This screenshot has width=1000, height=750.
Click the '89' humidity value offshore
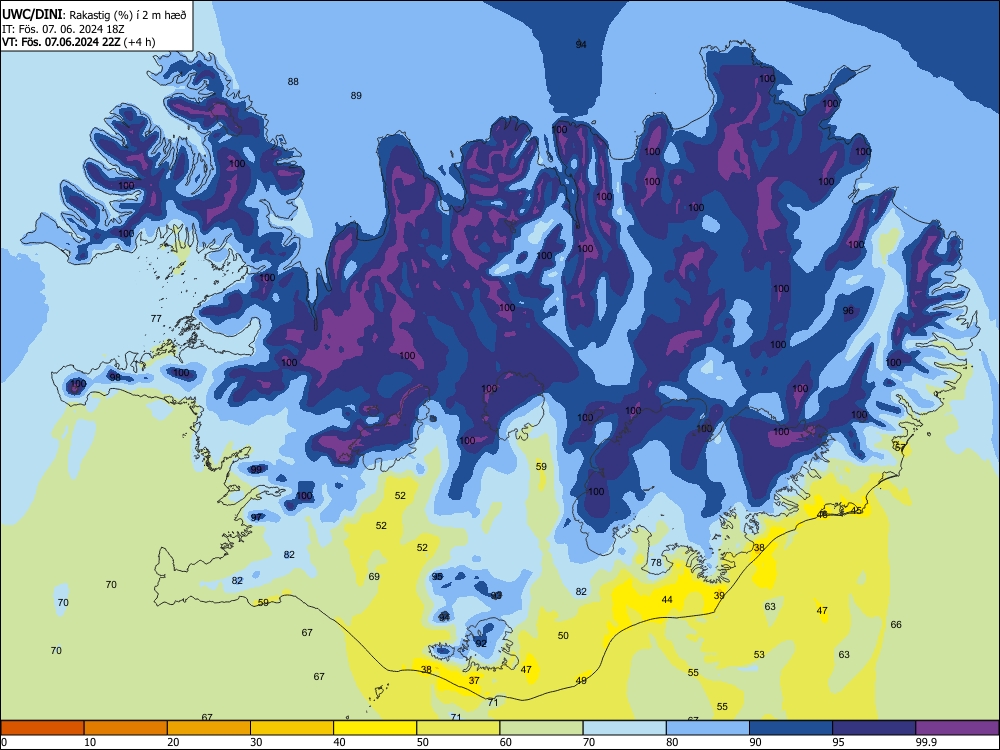click(356, 96)
